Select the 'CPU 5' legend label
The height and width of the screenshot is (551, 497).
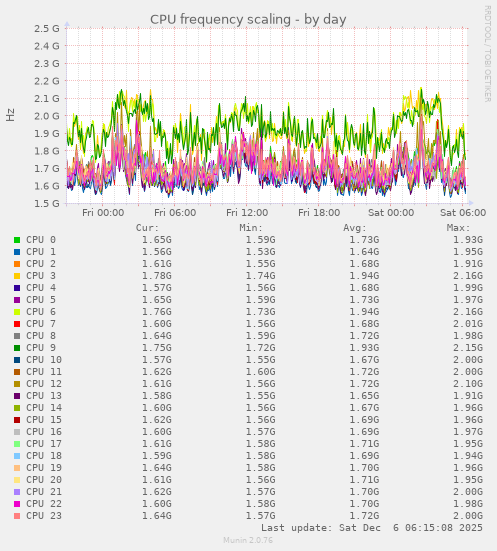click(41, 300)
